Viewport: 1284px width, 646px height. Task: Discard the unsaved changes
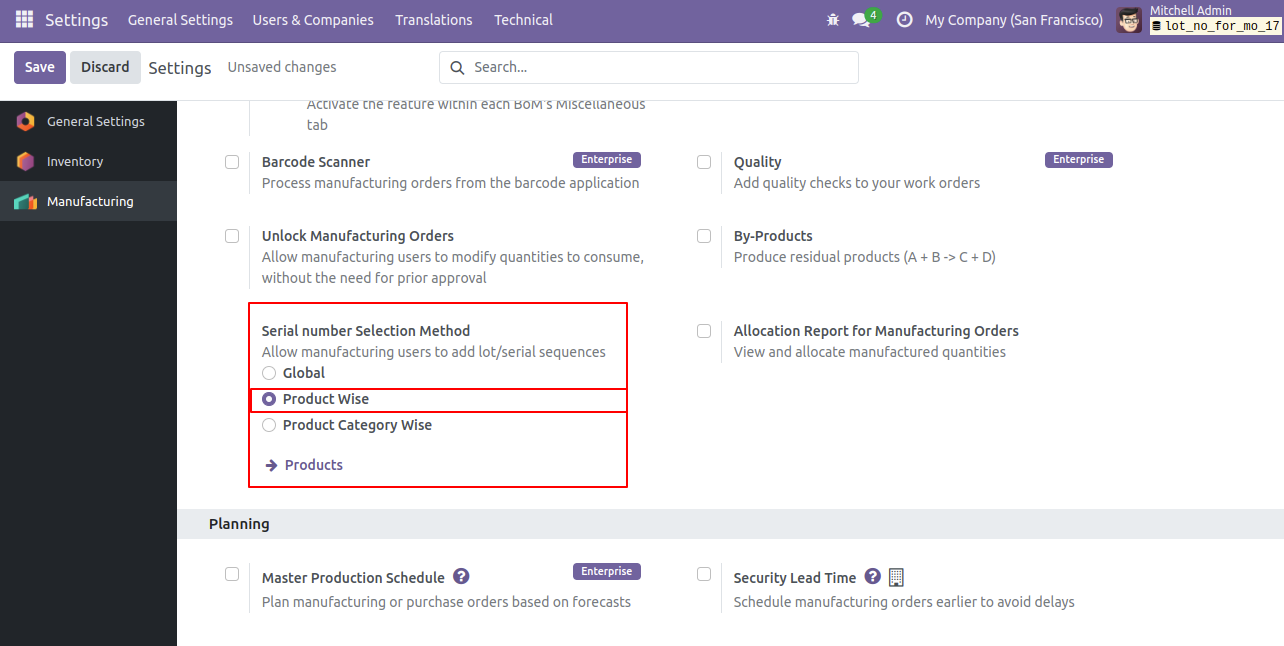[x=105, y=67]
